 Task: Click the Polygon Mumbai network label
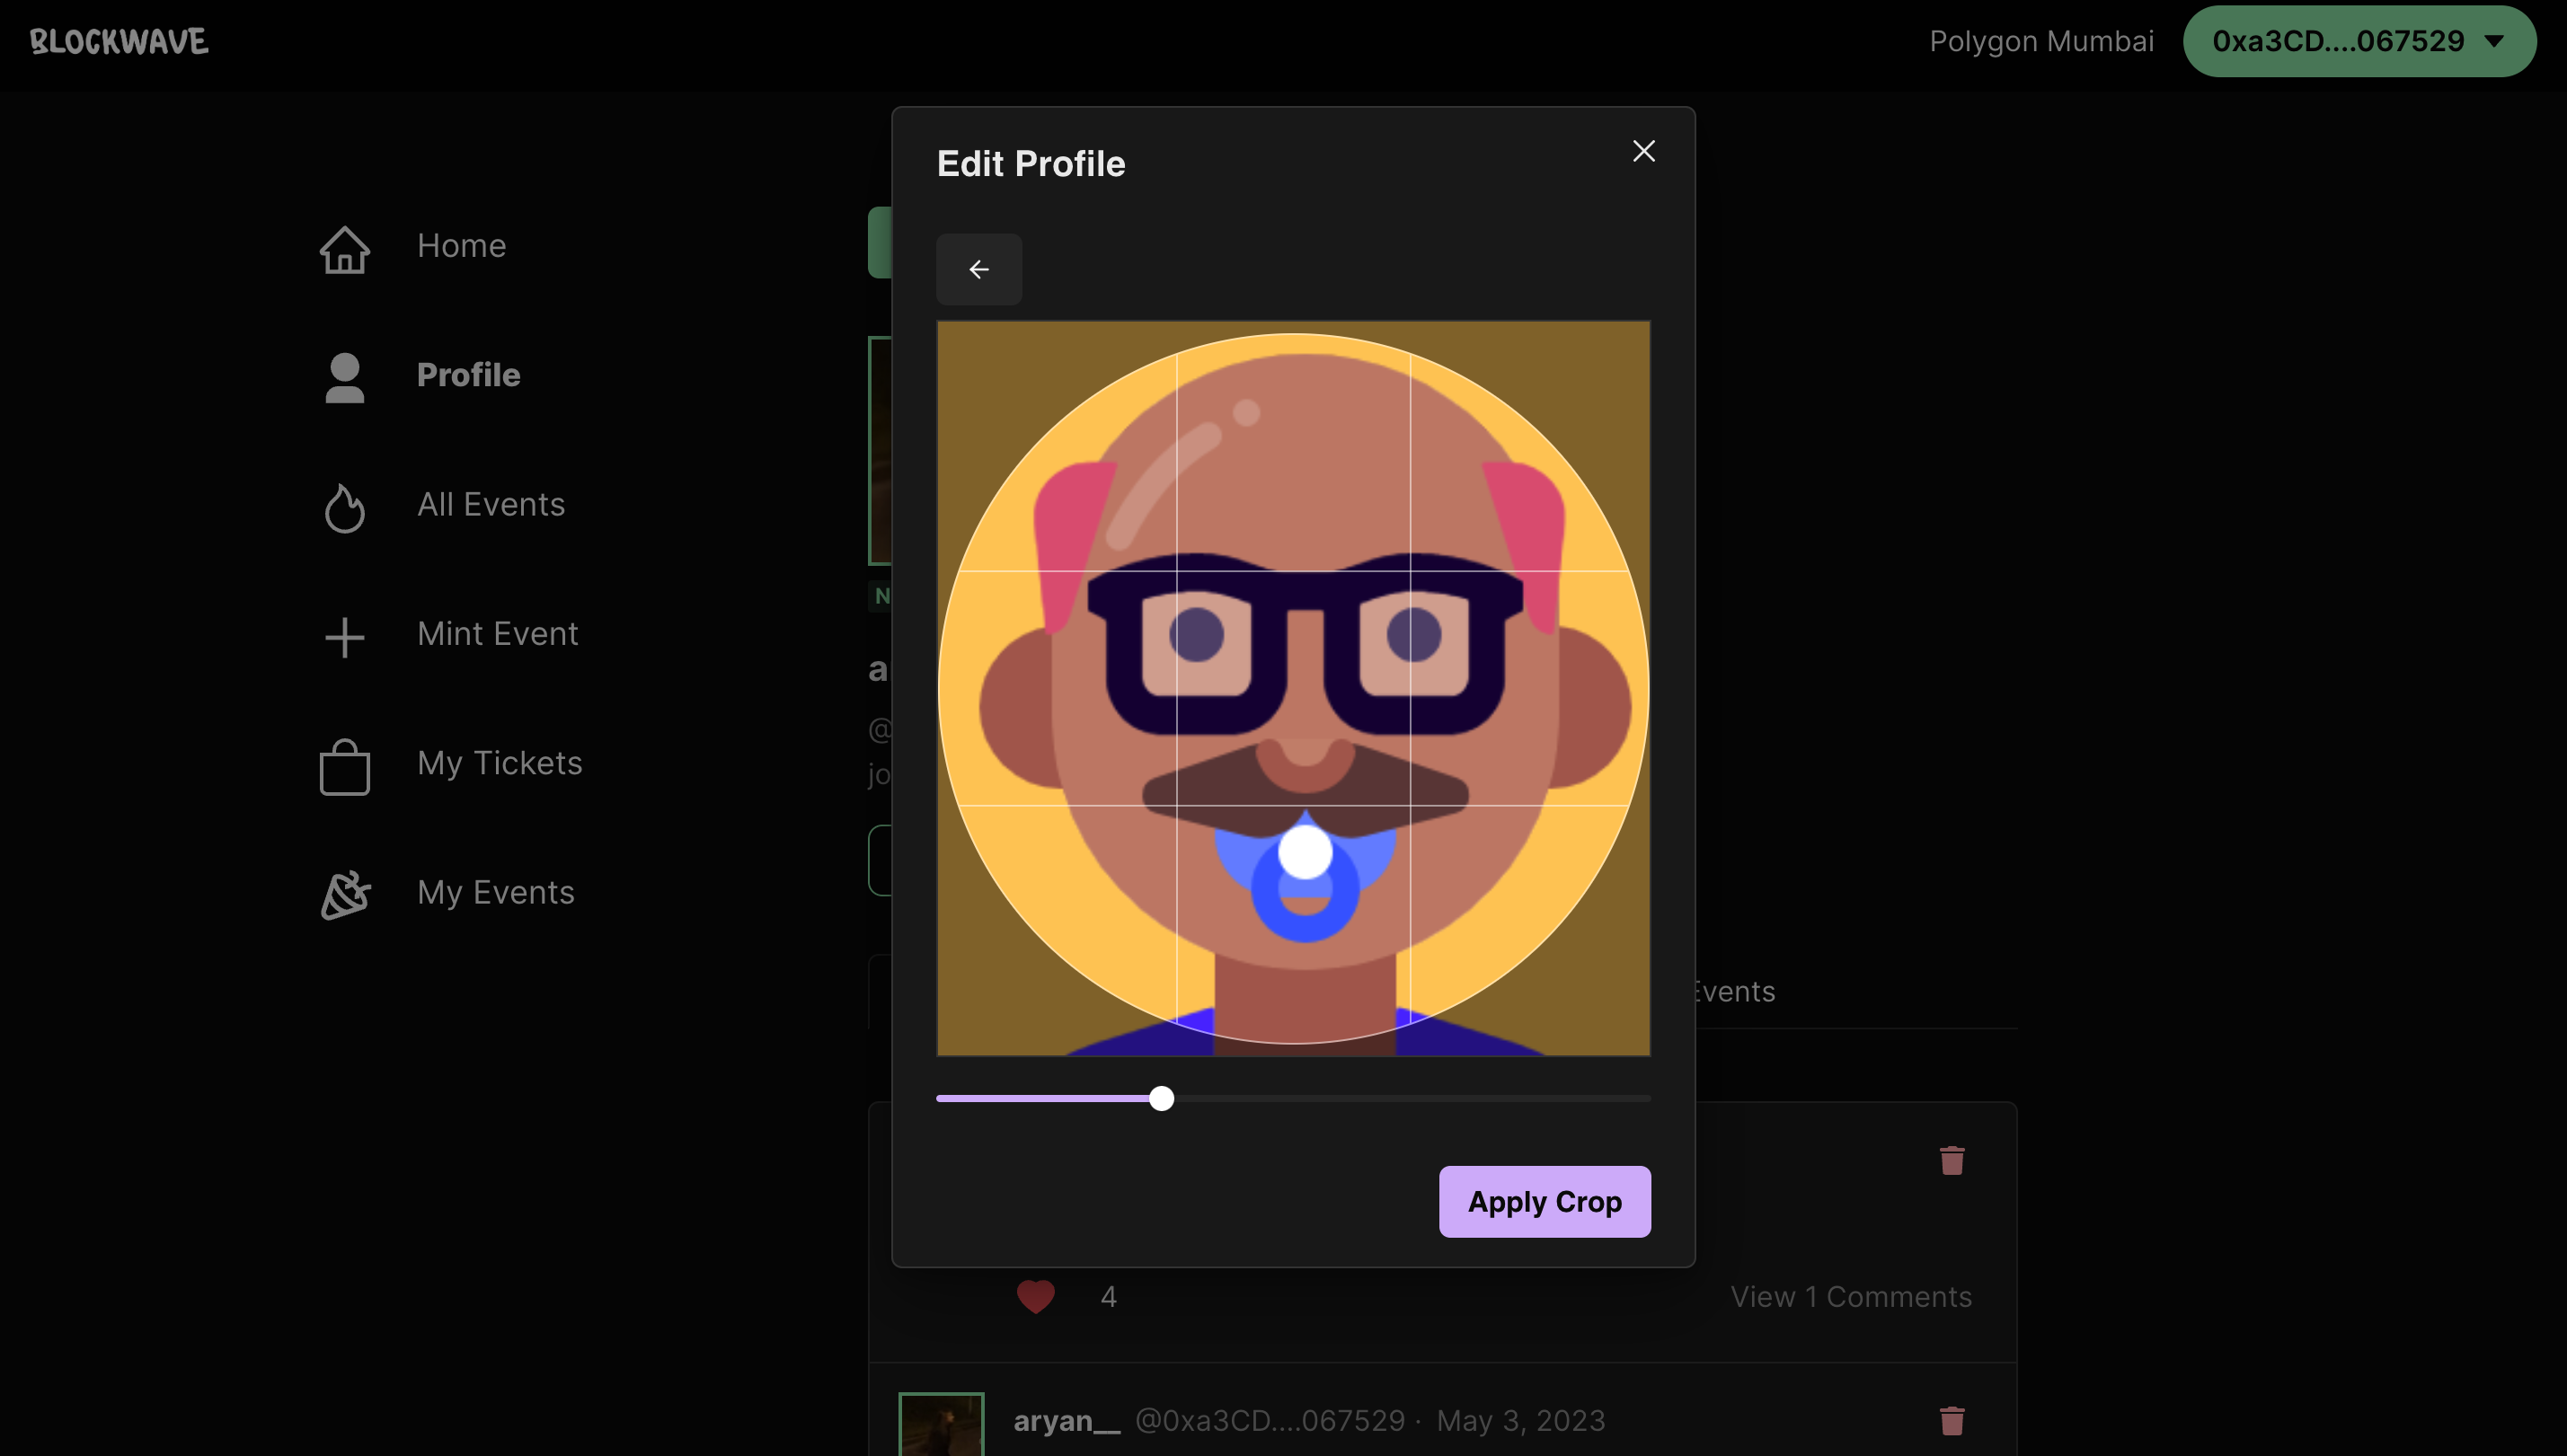(2041, 41)
